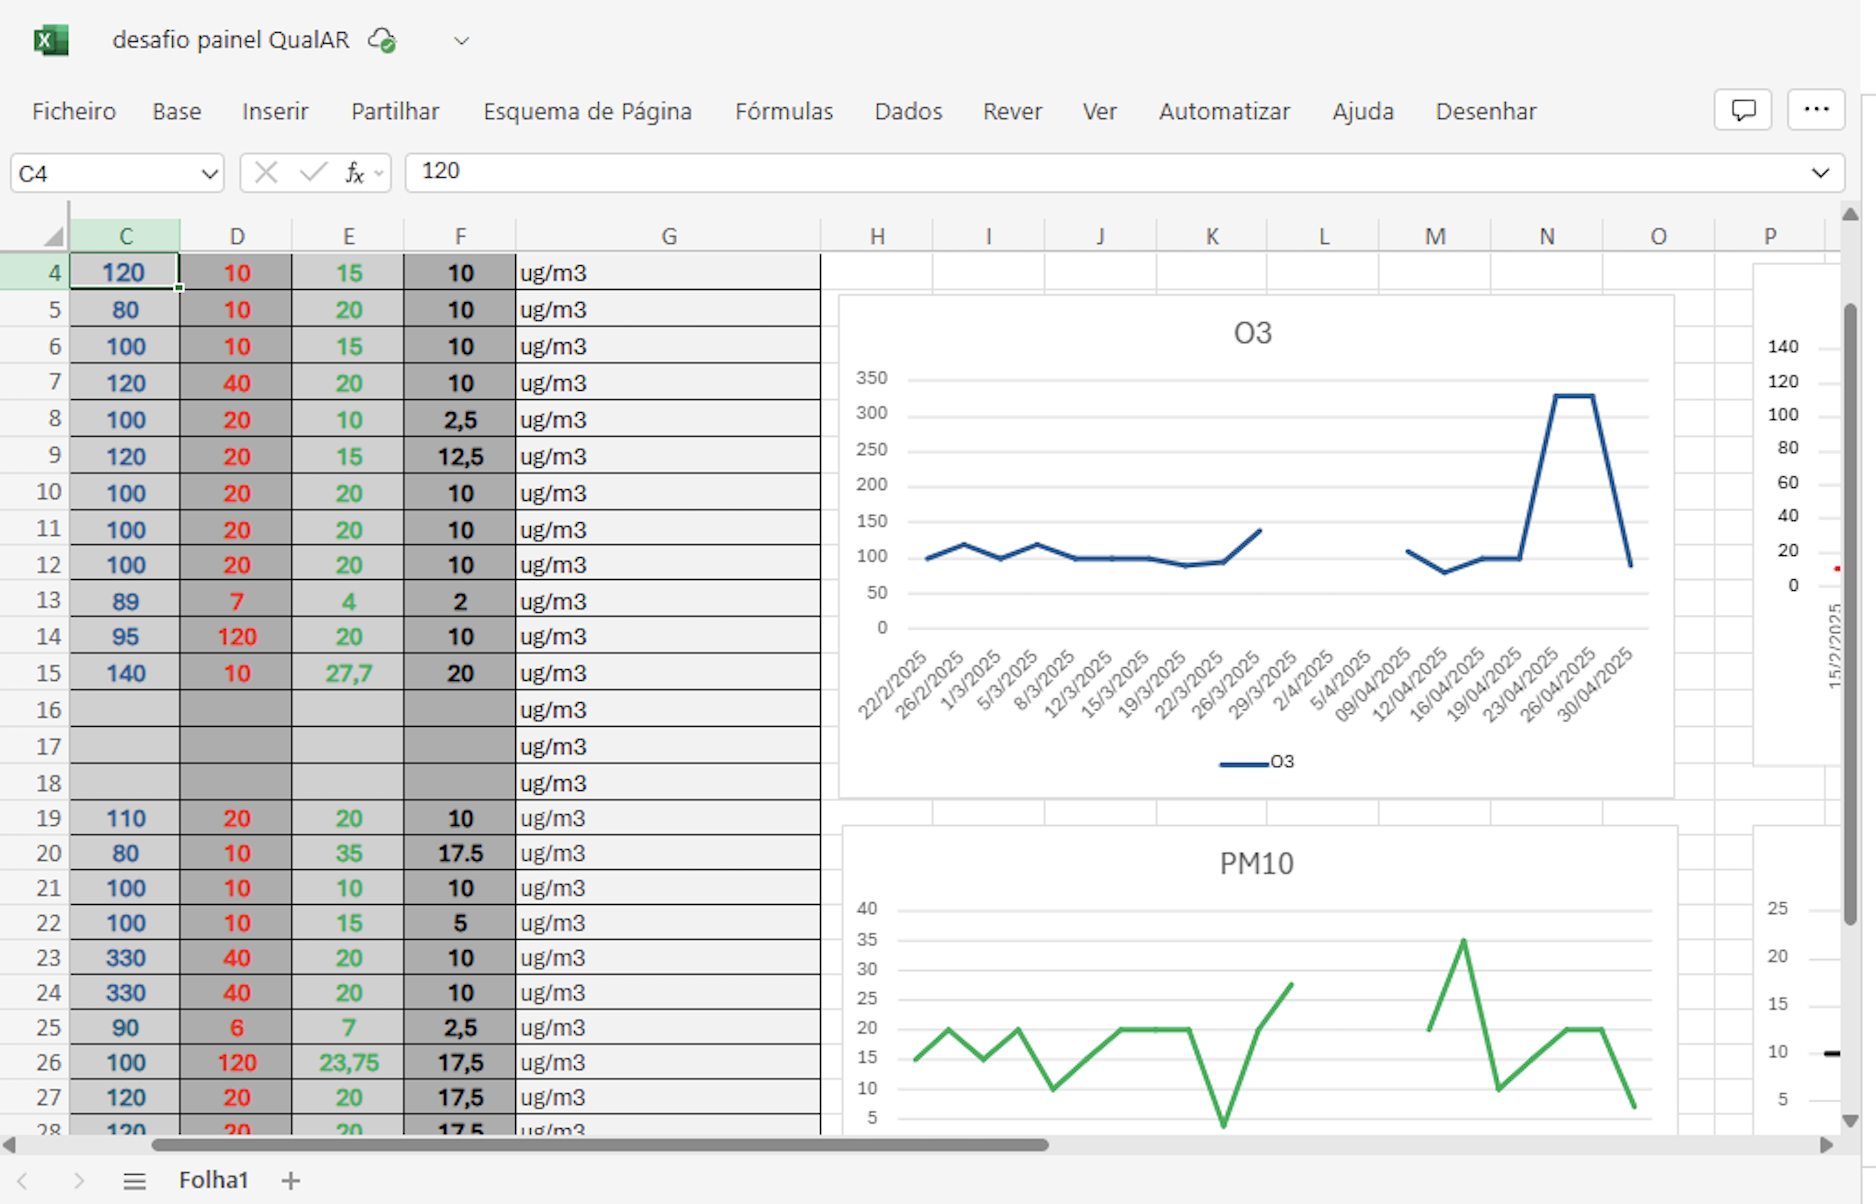This screenshot has height=1204, width=1876.
Task: Select row 15 header
Action: (34, 673)
